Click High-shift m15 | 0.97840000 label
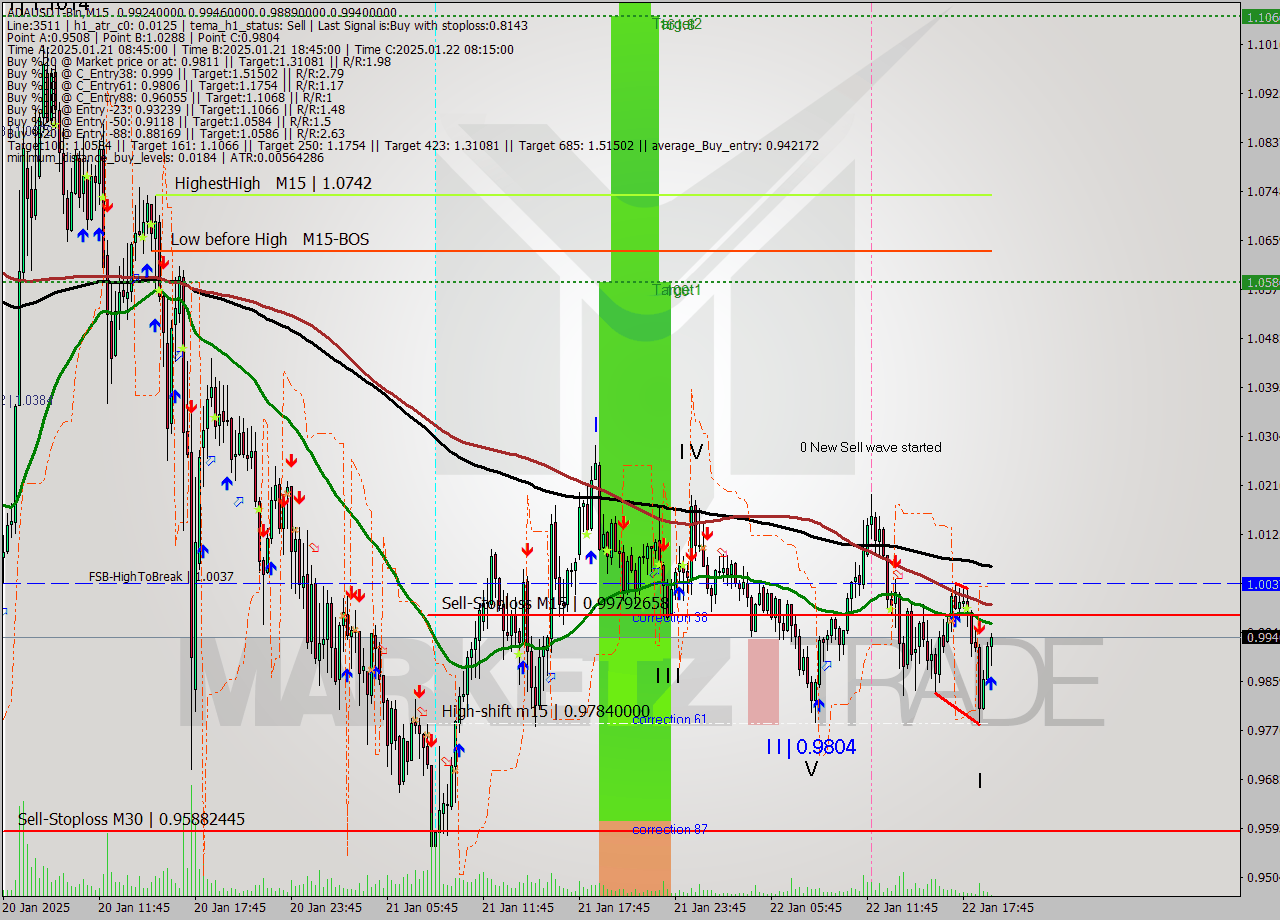Viewport: 1280px width, 920px height. pos(546,711)
